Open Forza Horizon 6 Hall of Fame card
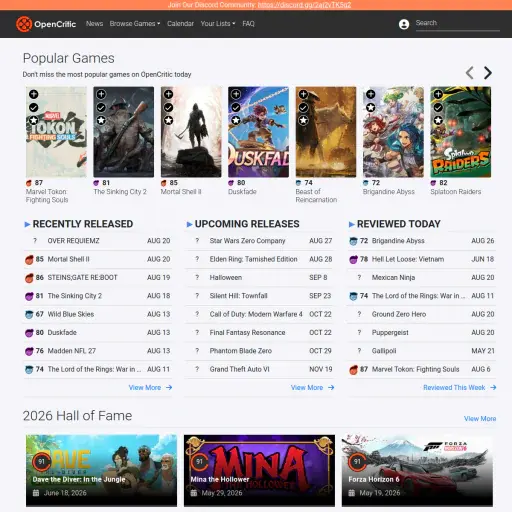The image size is (512, 512). [x=417, y=470]
